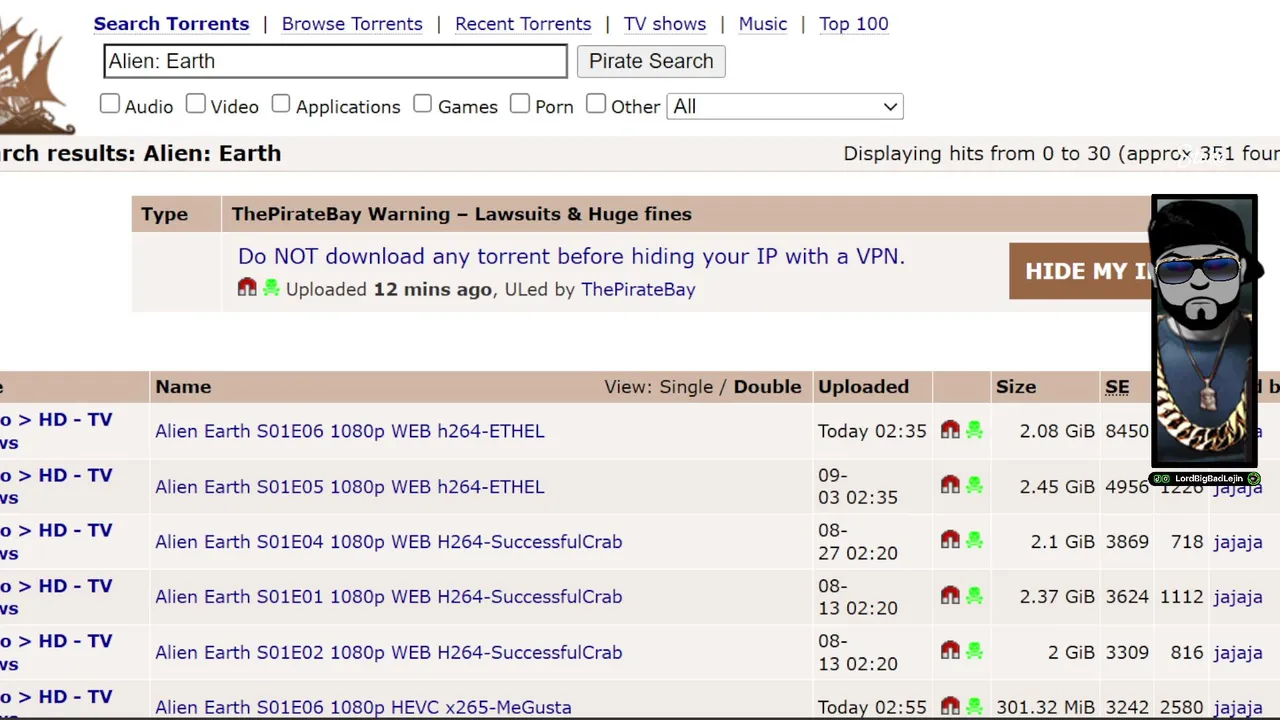
Task: Open jajaja uploader on S01E04 row
Action: (x=1238, y=542)
